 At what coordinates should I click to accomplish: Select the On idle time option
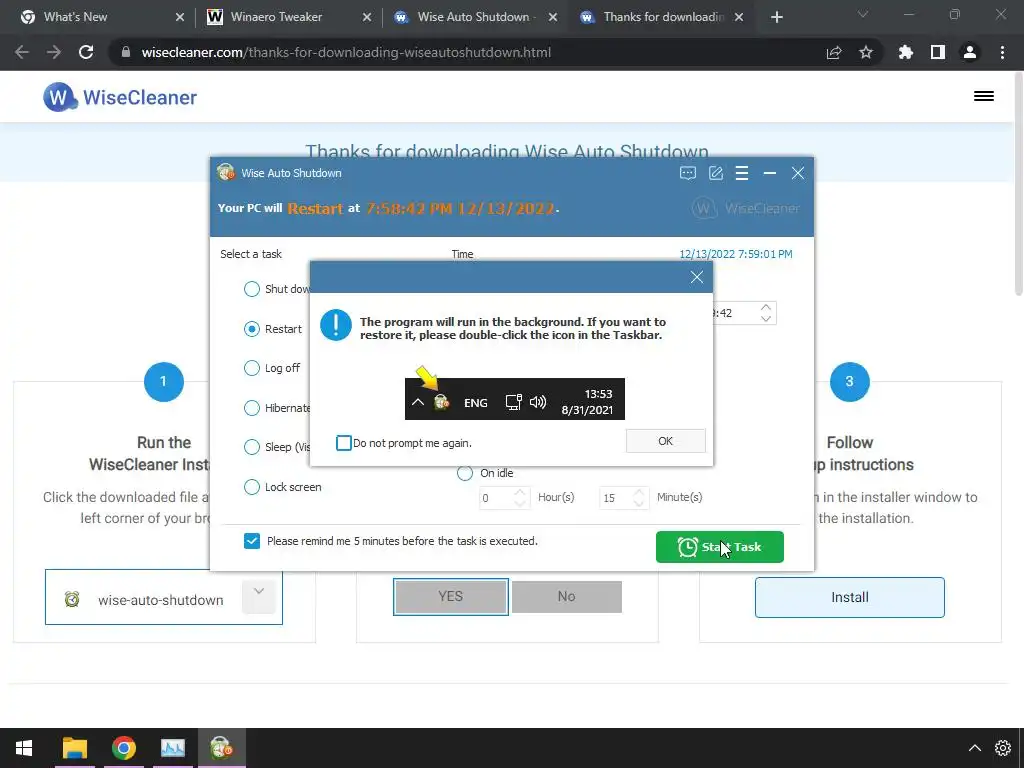(464, 473)
